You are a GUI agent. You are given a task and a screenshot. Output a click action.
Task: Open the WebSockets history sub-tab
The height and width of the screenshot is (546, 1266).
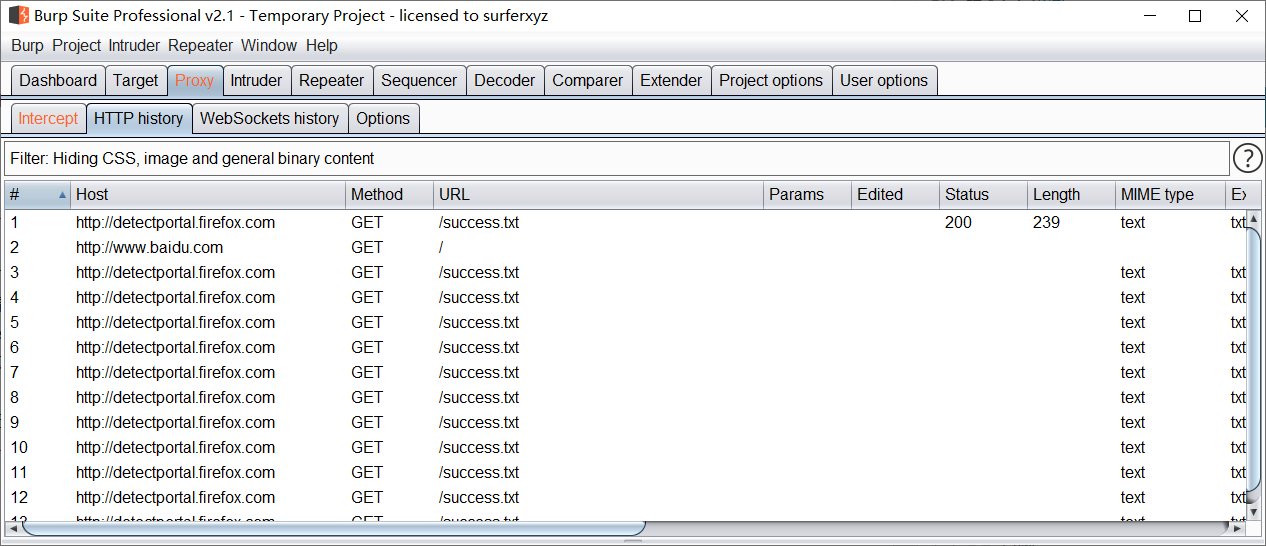click(x=270, y=118)
